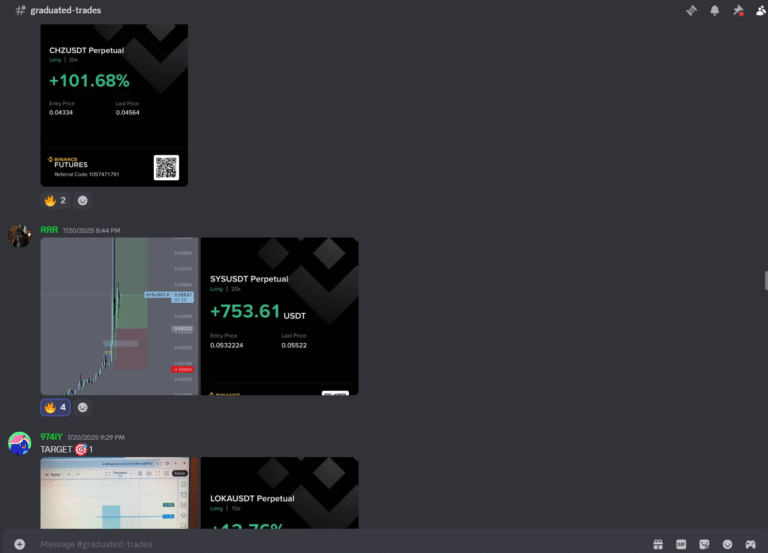768x553 pixels.
Task: Add reaction to RRR's SYSUSDT post
Action: pyautogui.click(x=83, y=407)
